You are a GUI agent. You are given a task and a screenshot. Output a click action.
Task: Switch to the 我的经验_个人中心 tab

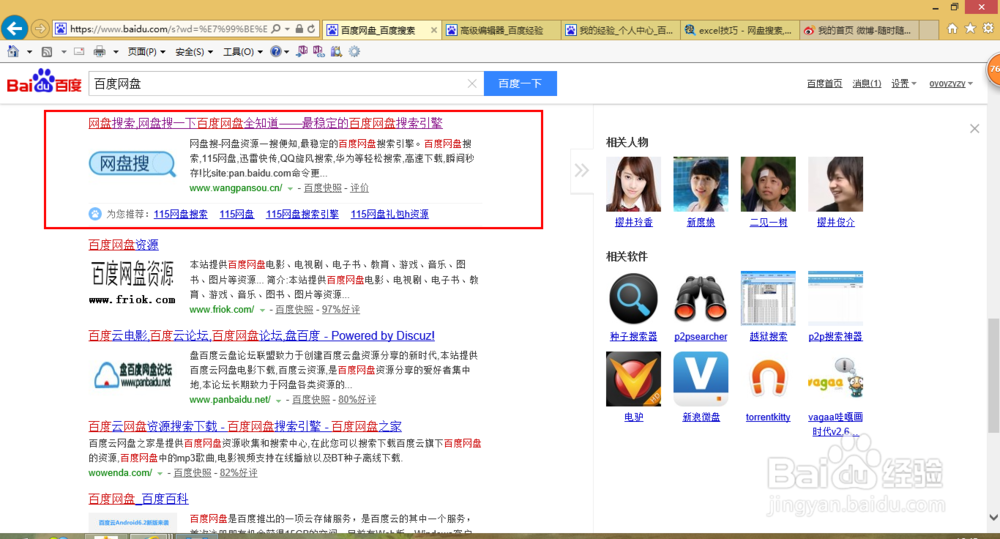pos(620,30)
